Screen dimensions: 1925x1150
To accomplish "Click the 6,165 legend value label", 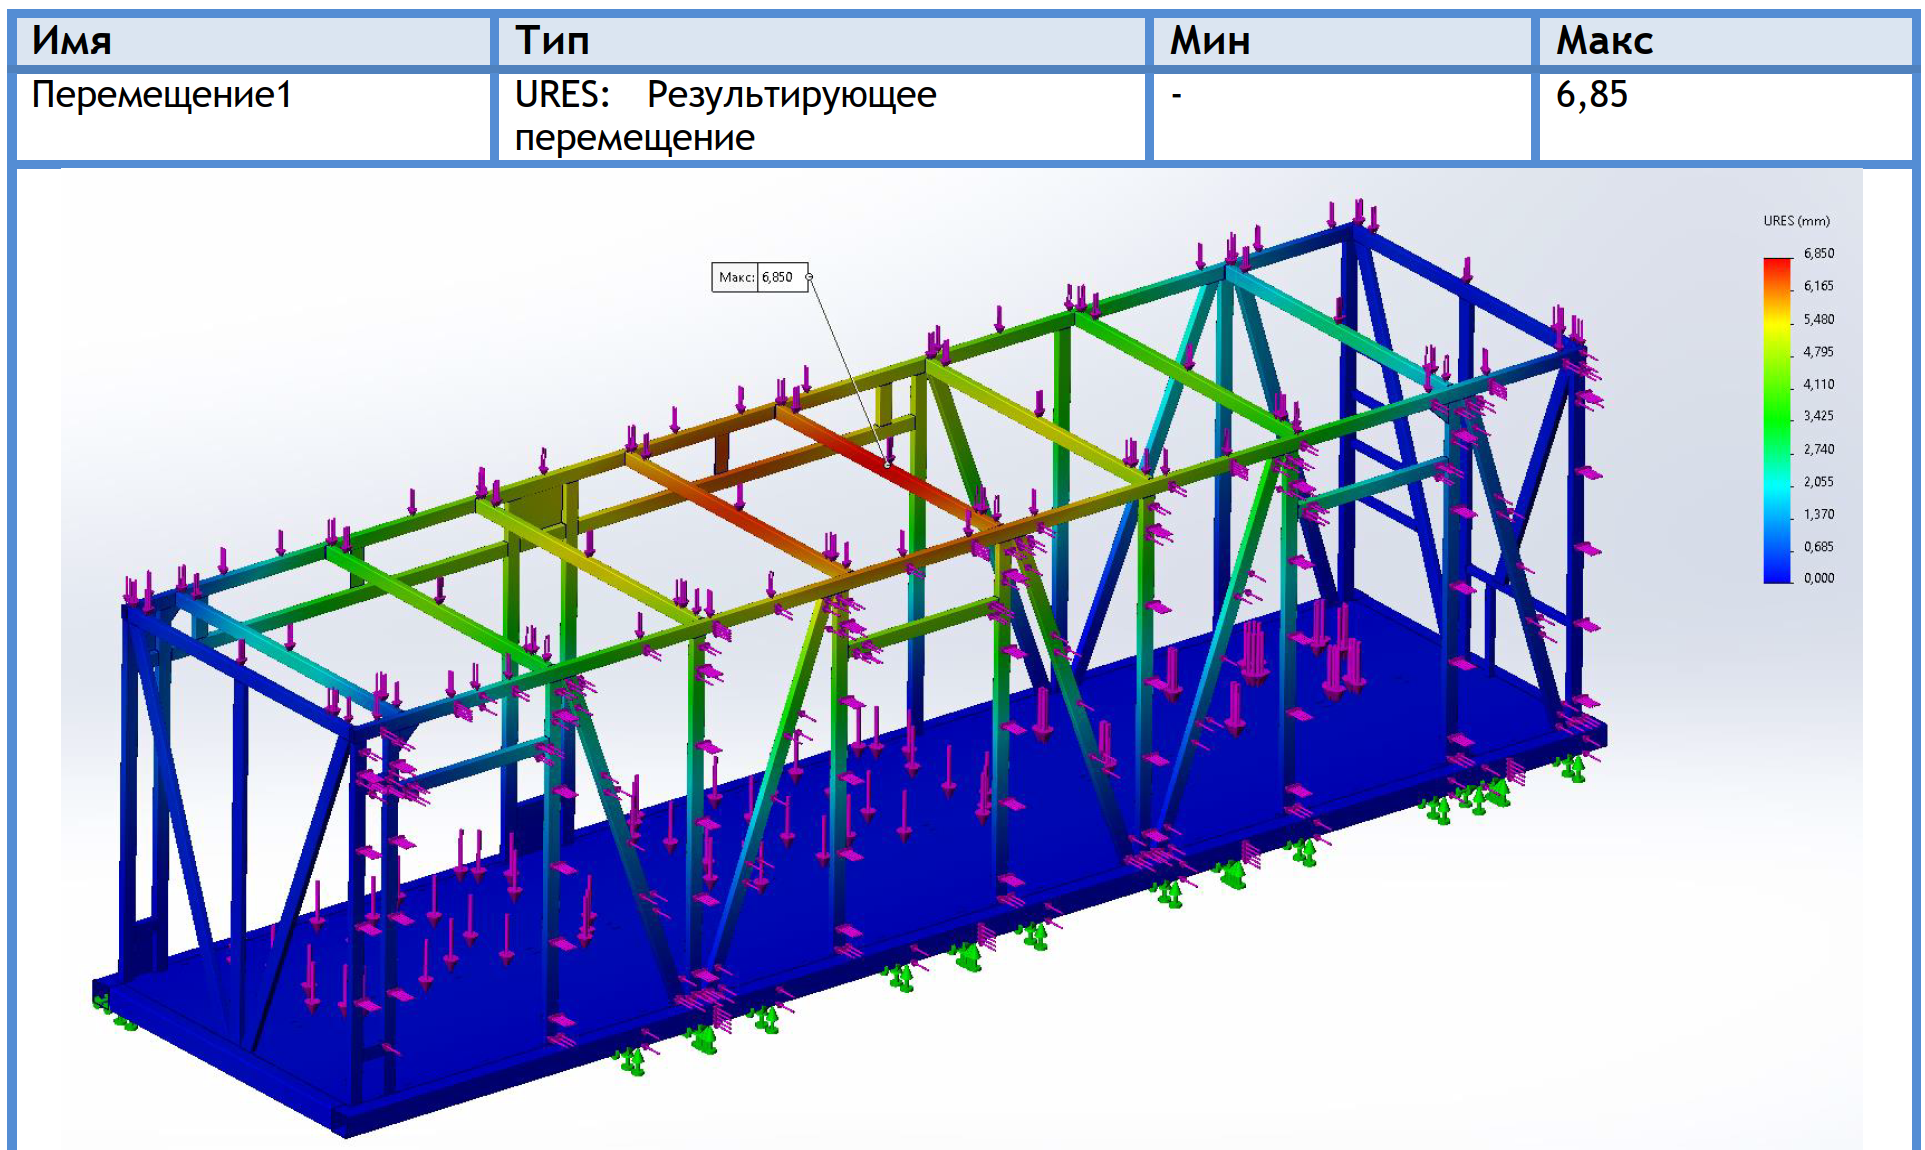I will click(x=1818, y=286).
